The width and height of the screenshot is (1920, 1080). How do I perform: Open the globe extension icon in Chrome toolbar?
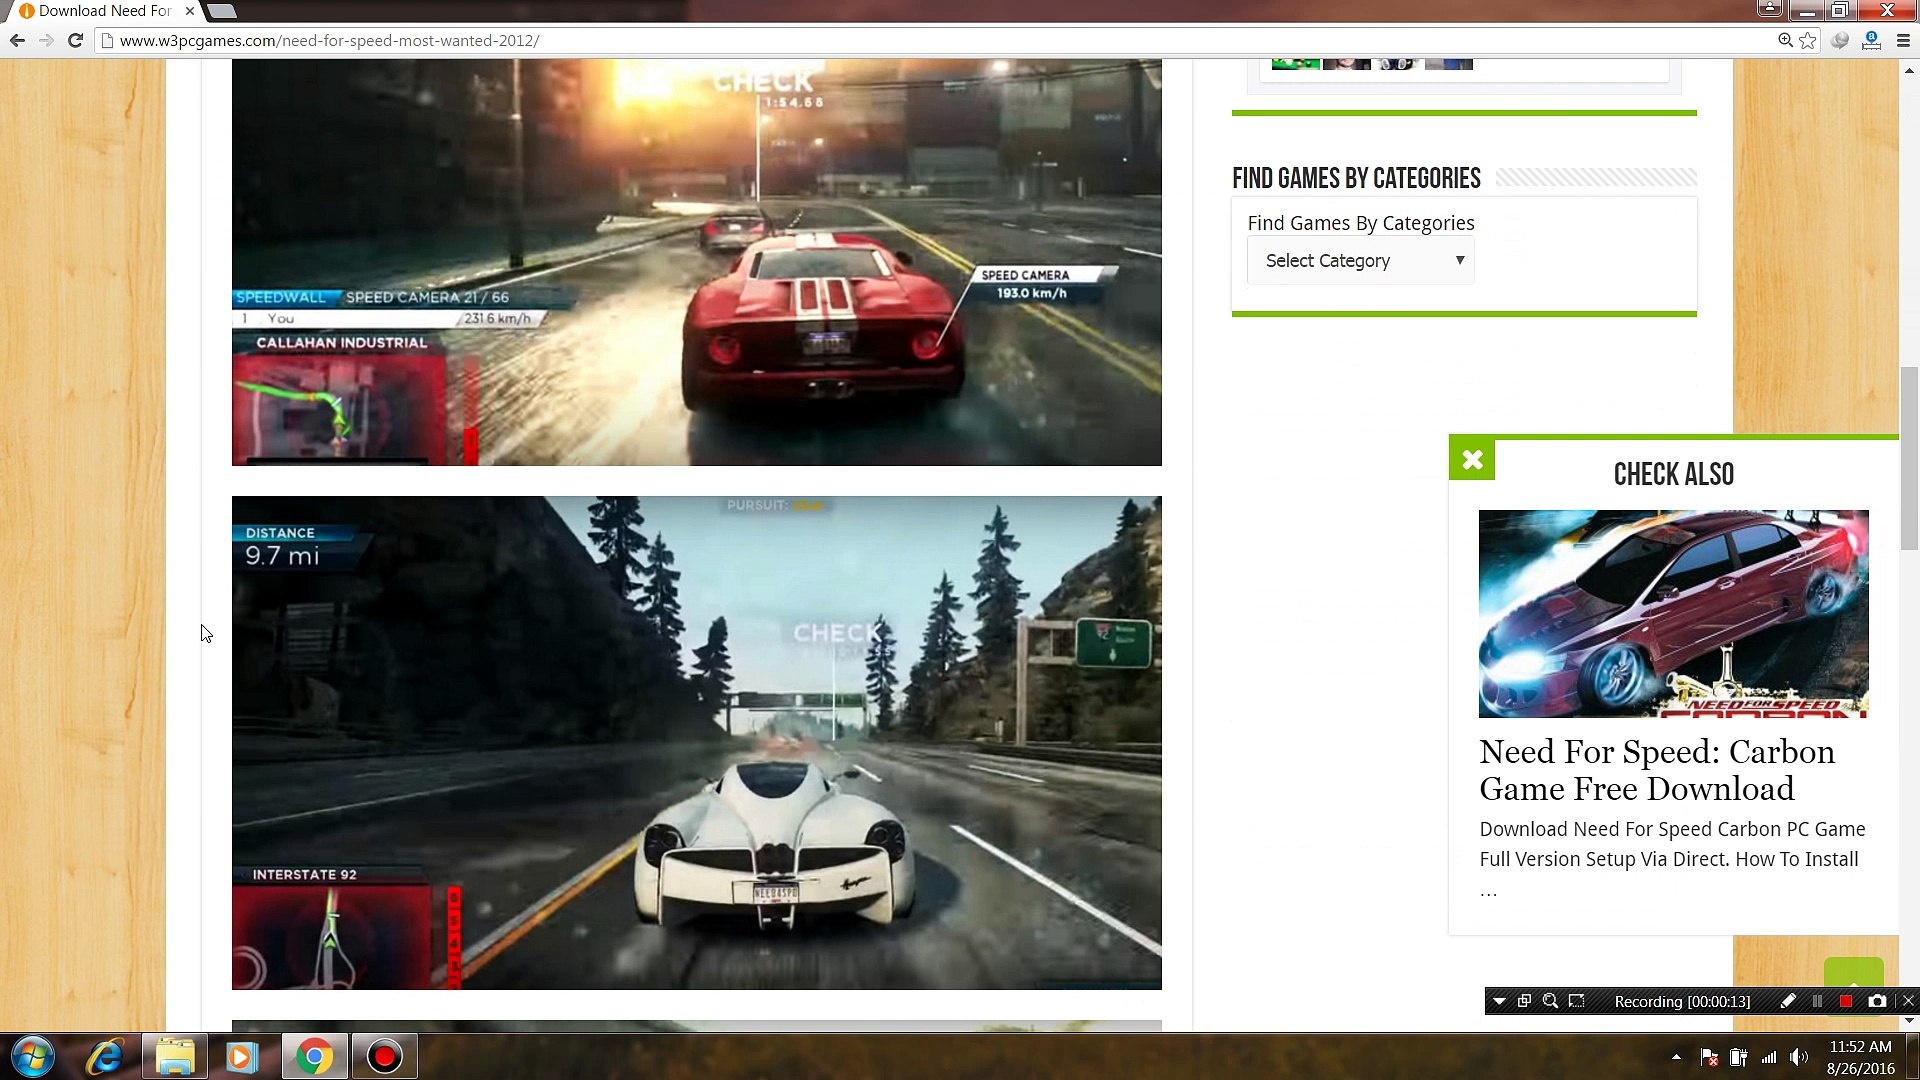1840,41
